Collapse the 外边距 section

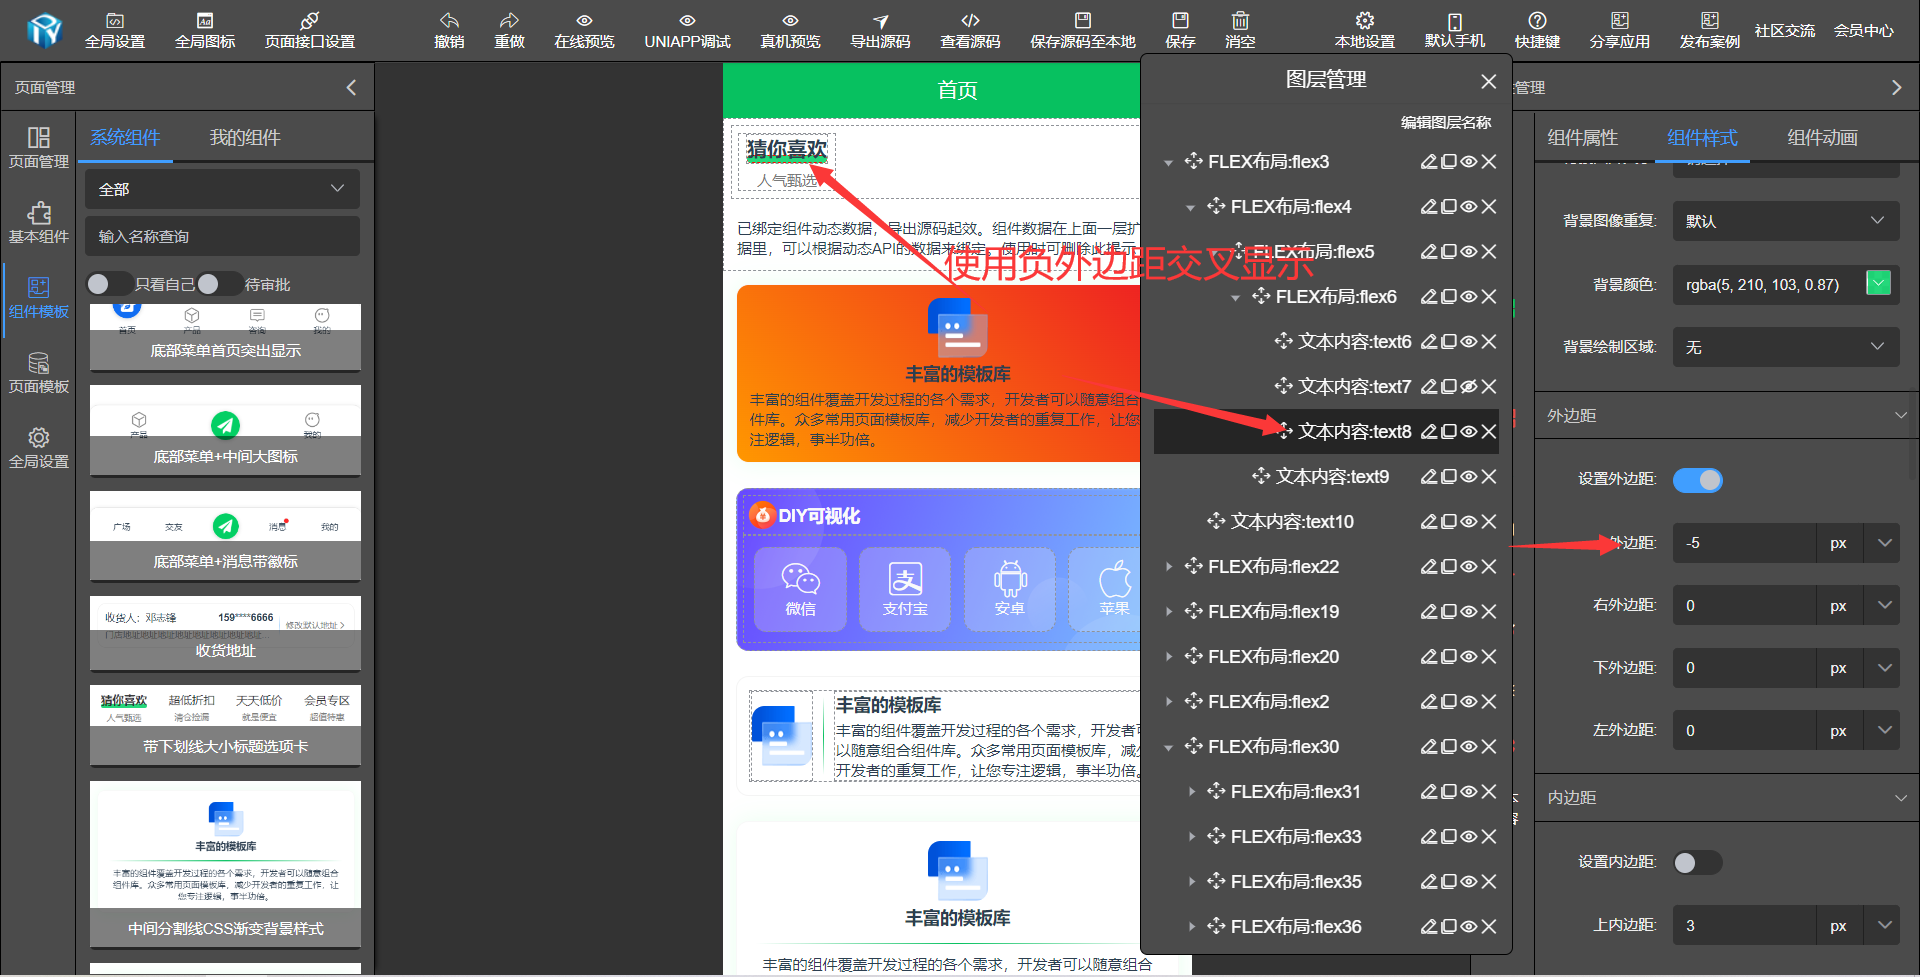click(1900, 415)
